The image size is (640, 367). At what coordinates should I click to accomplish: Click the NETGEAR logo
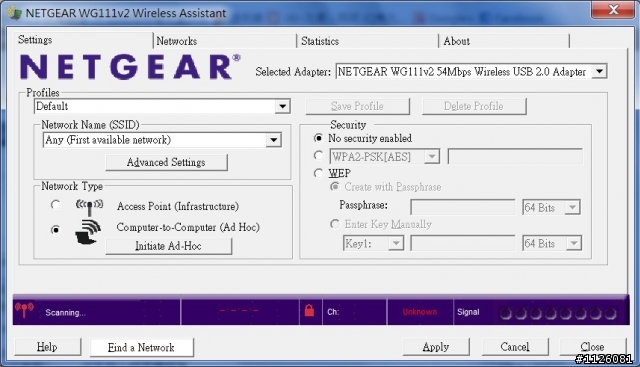[x=130, y=67]
